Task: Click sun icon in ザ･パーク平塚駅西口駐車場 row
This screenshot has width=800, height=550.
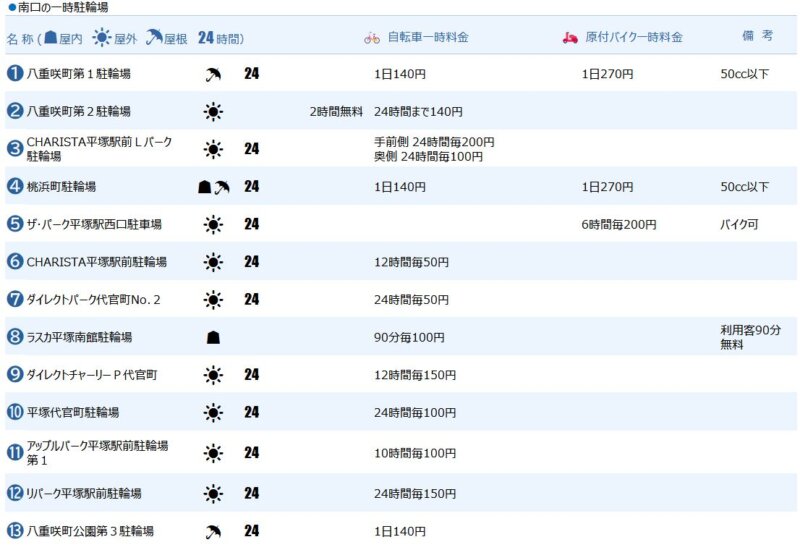Action: click(x=212, y=224)
